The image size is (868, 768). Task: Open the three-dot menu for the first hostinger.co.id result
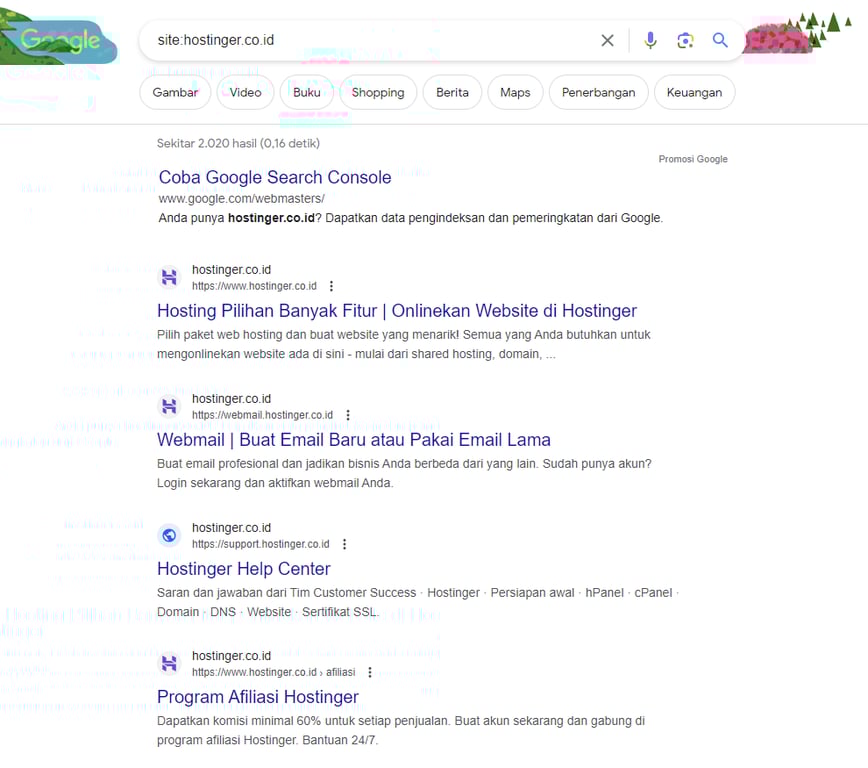tap(331, 286)
